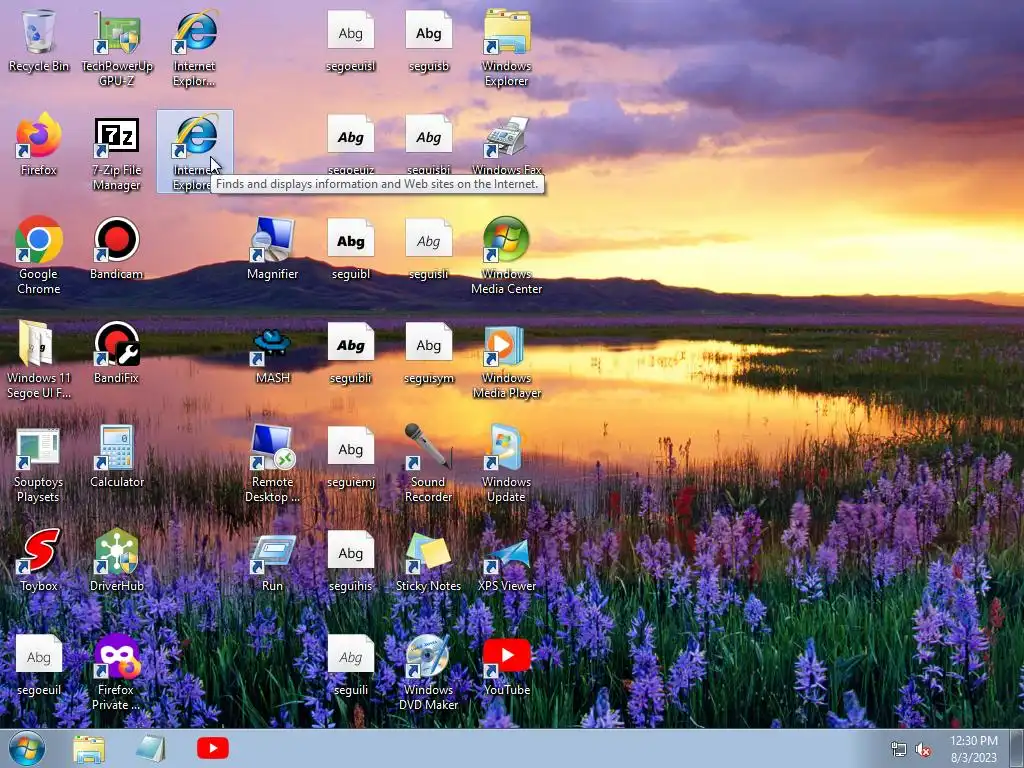The width and height of the screenshot is (1024, 768).
Task: Select the seguisli font file
Action: coord(428,248)
